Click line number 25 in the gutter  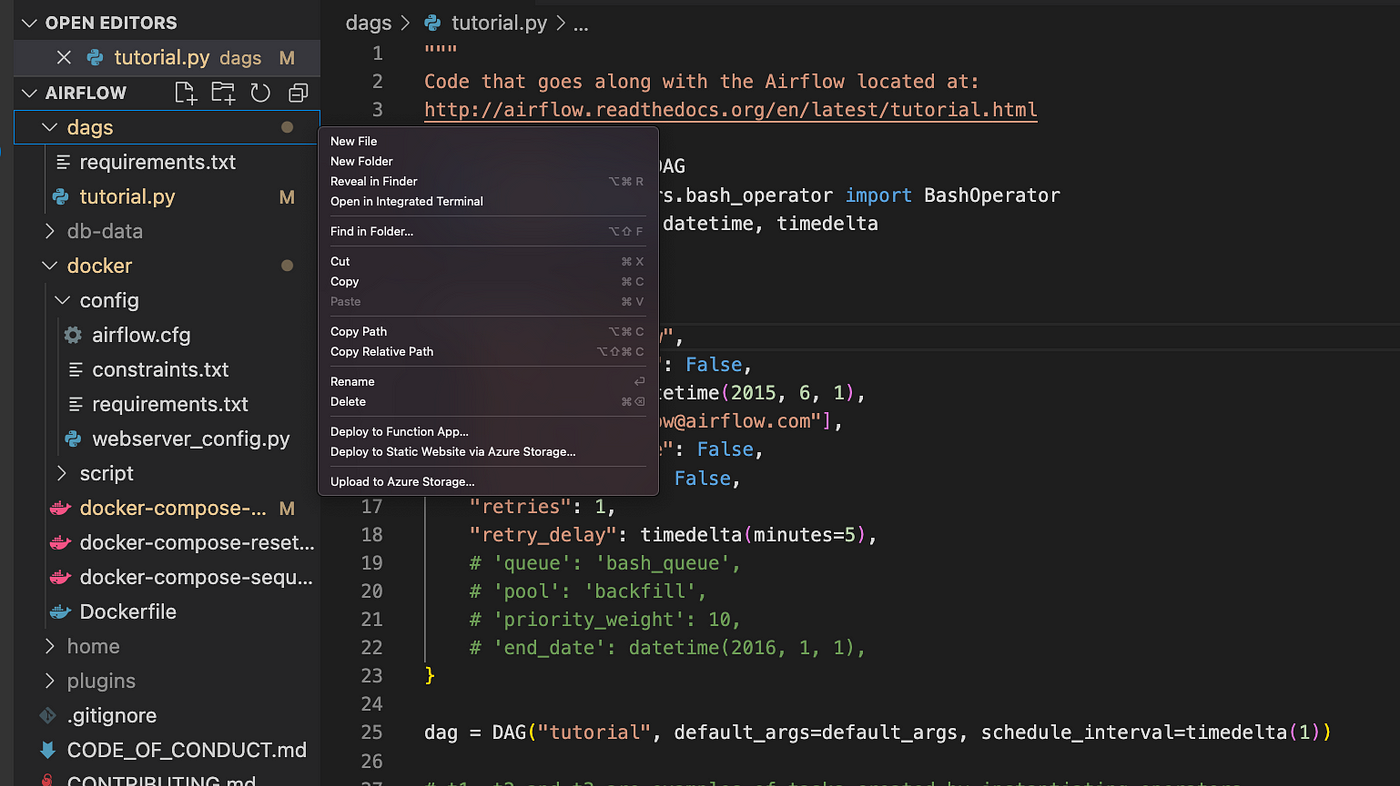point(371,732)
